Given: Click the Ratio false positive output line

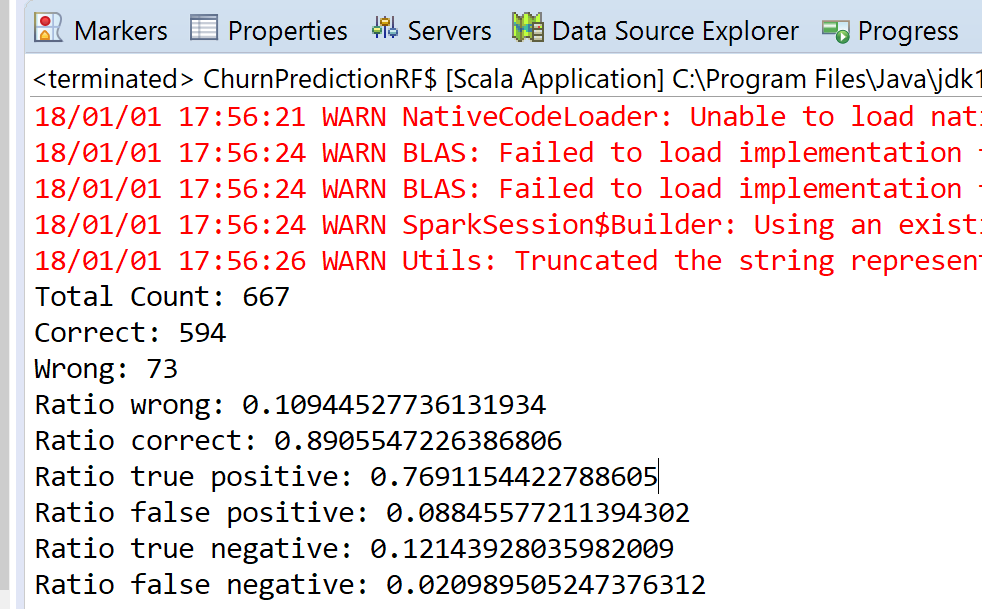Looking at the screenshot, I should click(362, 513).
